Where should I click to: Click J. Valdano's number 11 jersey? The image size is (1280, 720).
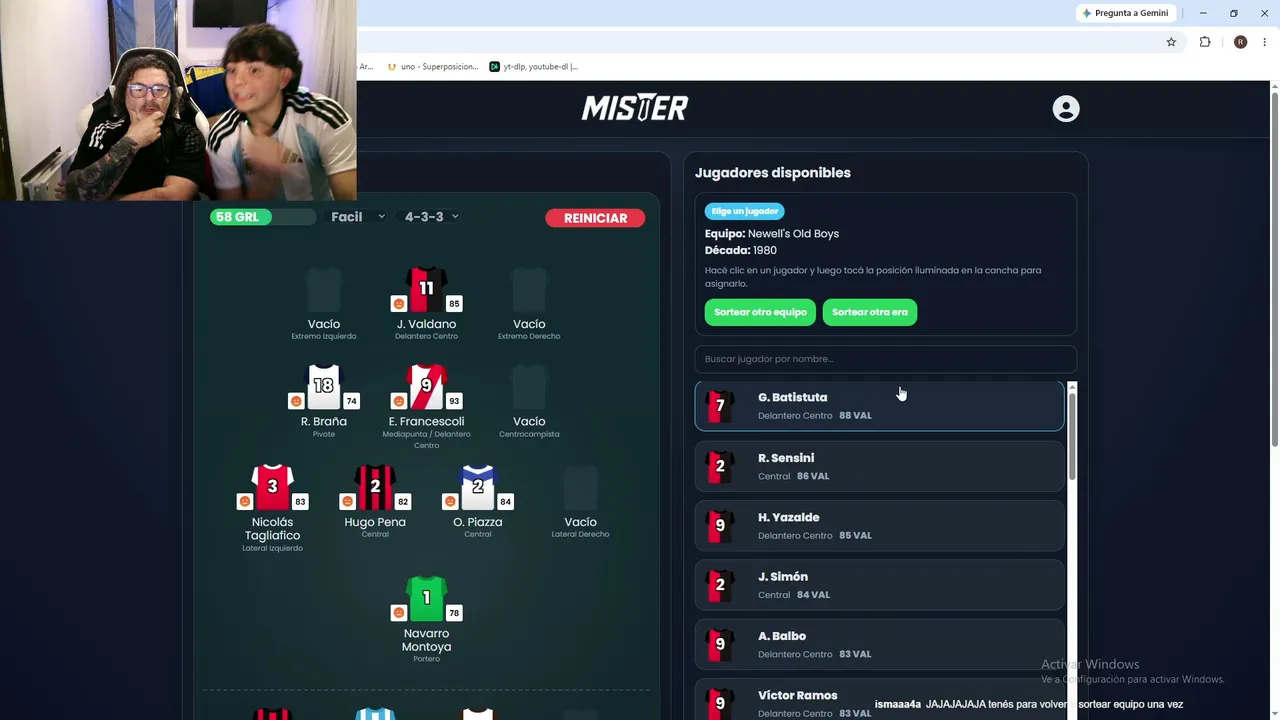click(426, 290)
